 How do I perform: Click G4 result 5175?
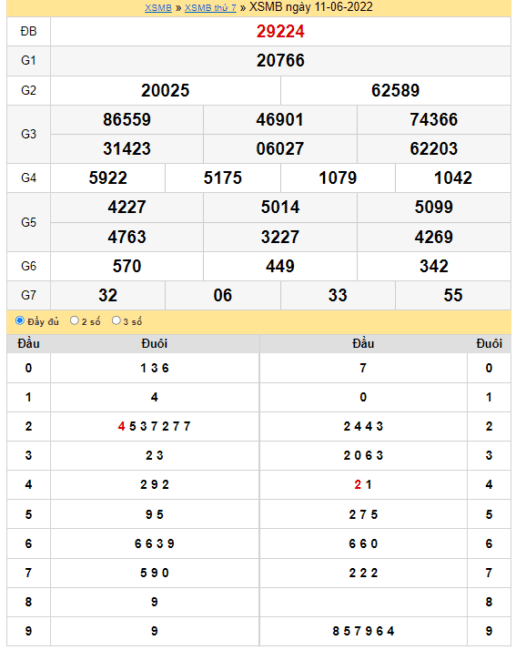coord(223,178)
